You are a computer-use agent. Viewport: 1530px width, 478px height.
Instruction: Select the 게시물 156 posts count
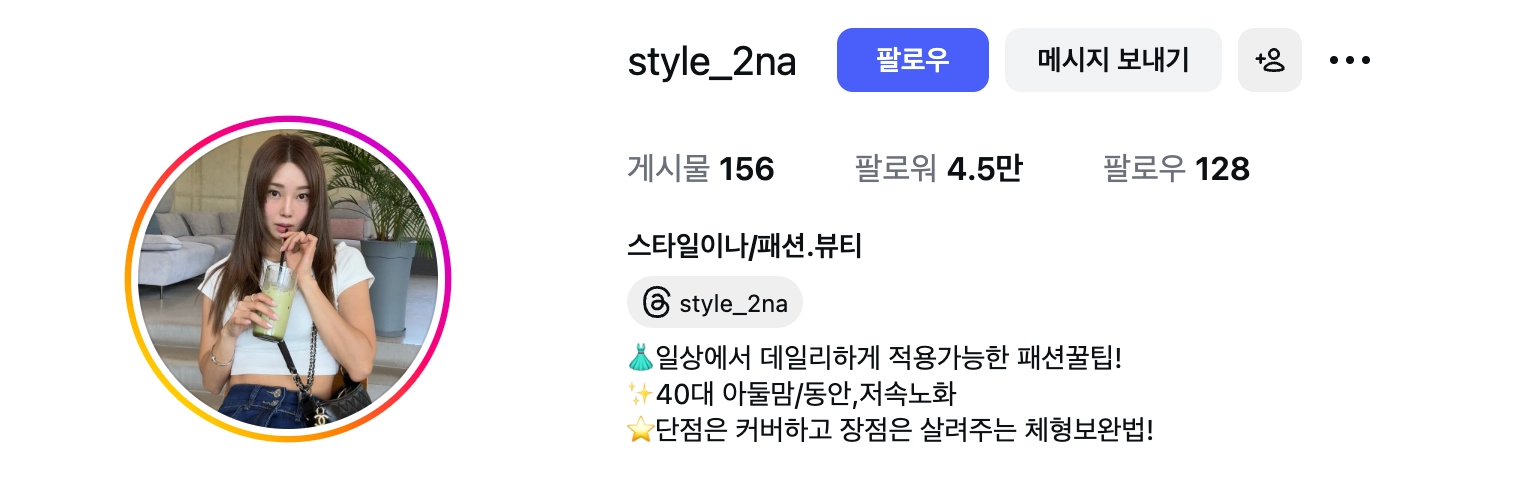pos(701,169)
